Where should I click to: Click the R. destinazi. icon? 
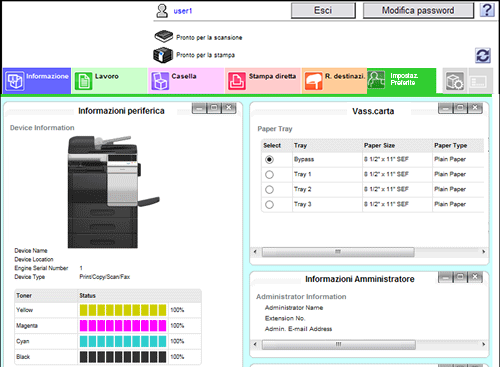pyautogui.click(x=313, y=81)
